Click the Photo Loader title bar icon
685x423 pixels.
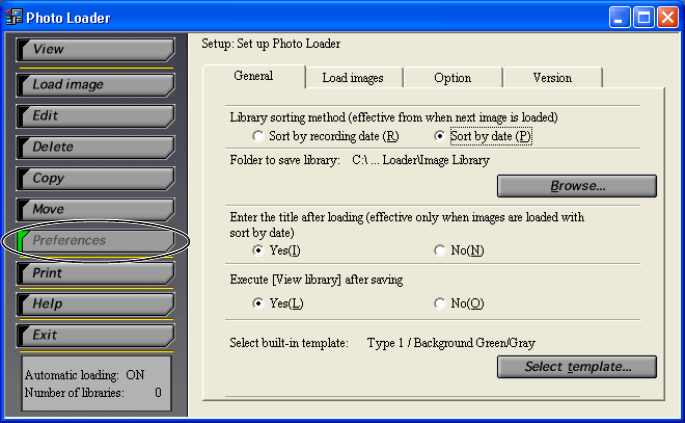pos(13,17)
